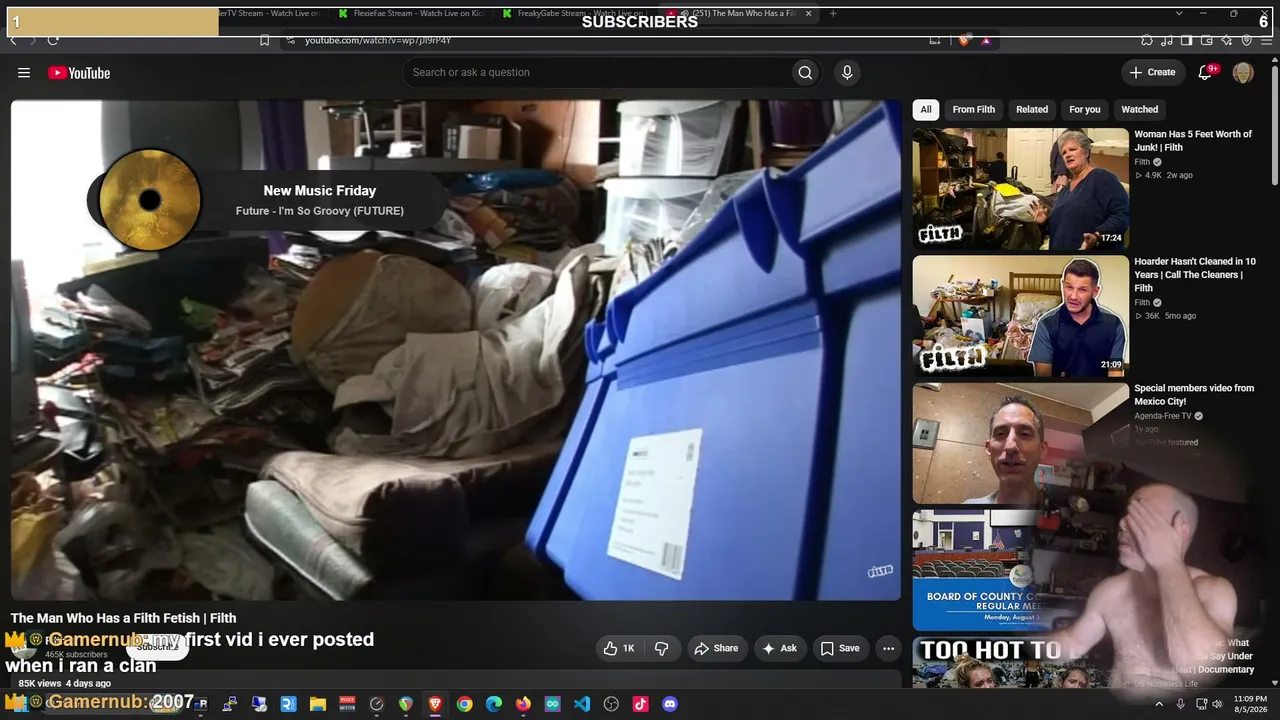Image resolution: width=1280 pixels, height=720 pixels.
Task: Click the search magnifier button
Action: [x=805, y=72]
